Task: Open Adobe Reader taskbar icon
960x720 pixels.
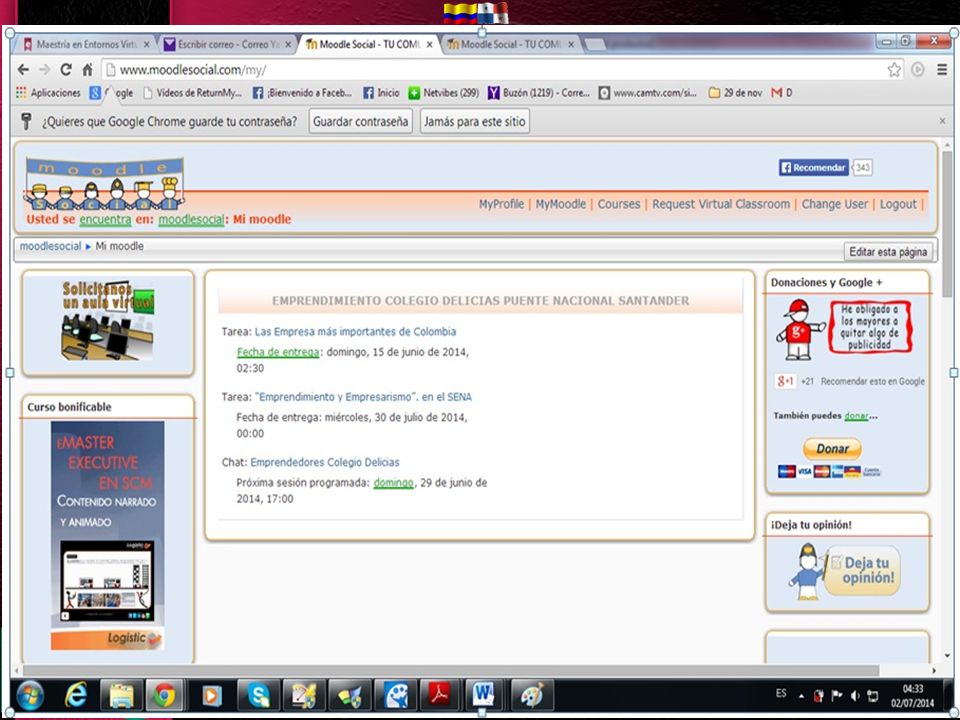Action: 439,696
